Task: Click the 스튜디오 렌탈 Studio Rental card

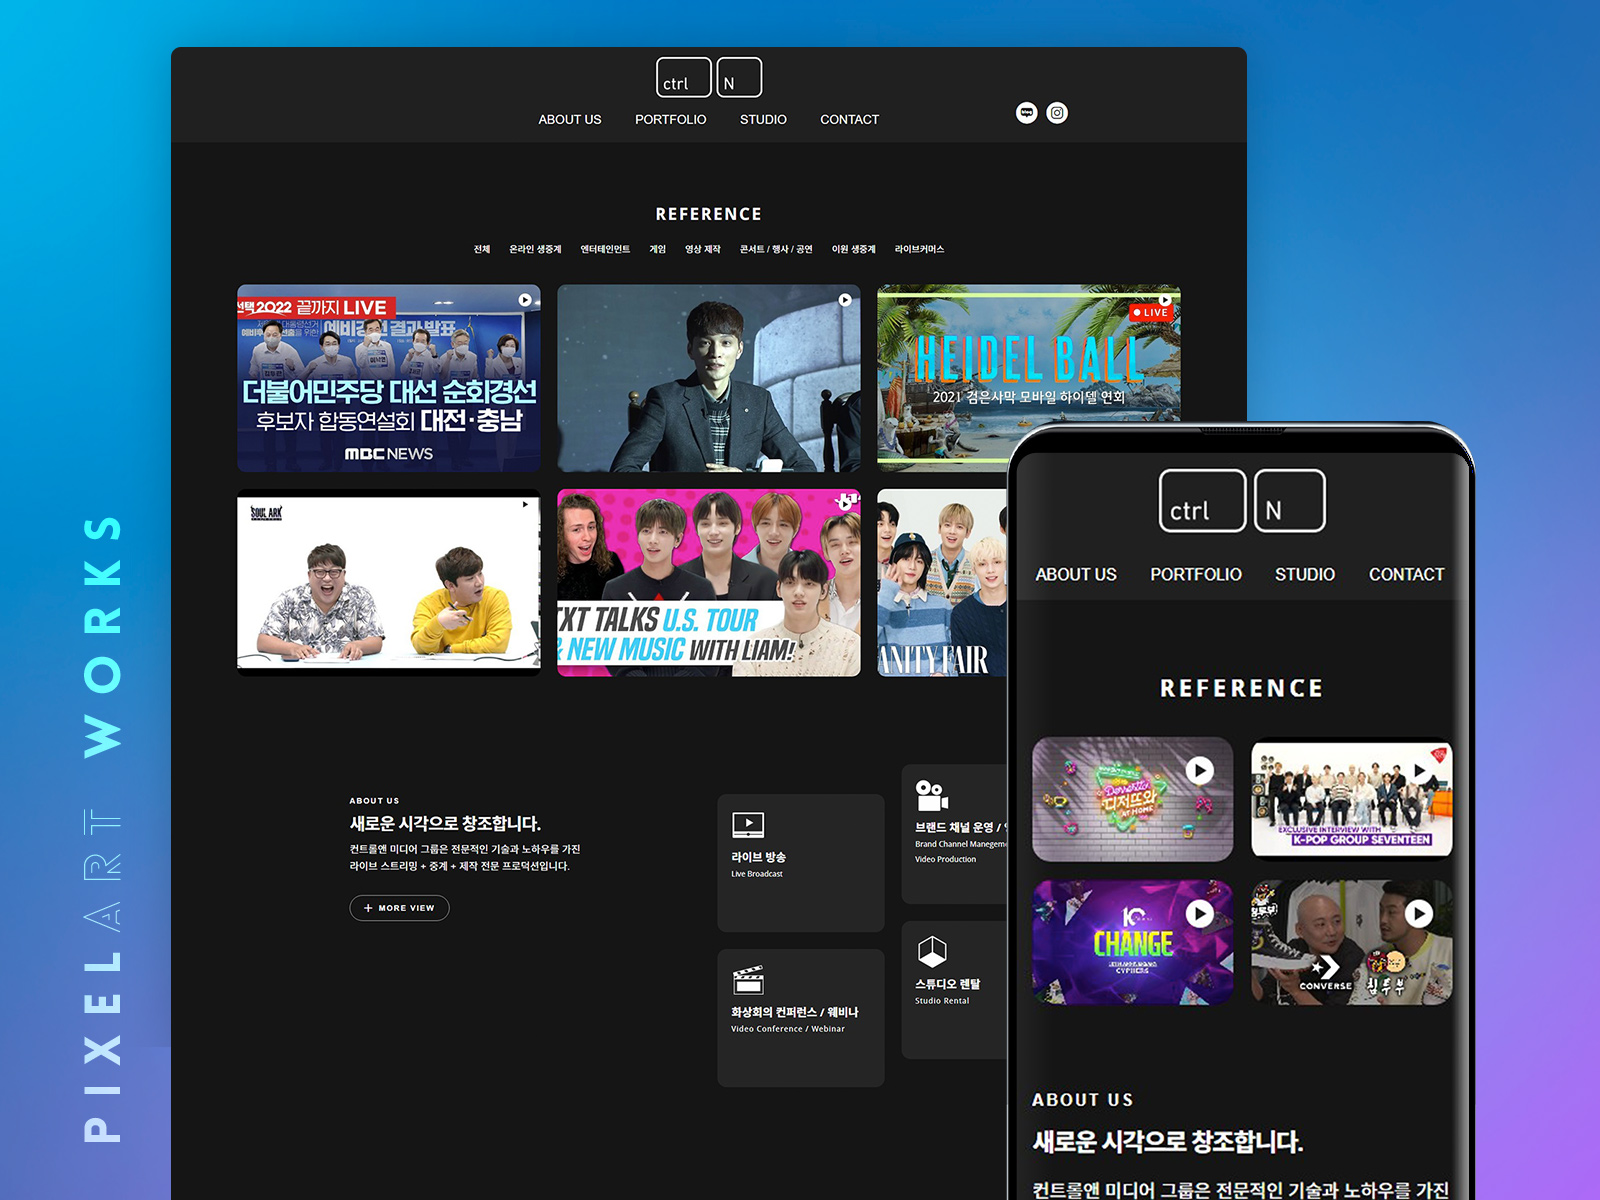Action: (954, 990)
